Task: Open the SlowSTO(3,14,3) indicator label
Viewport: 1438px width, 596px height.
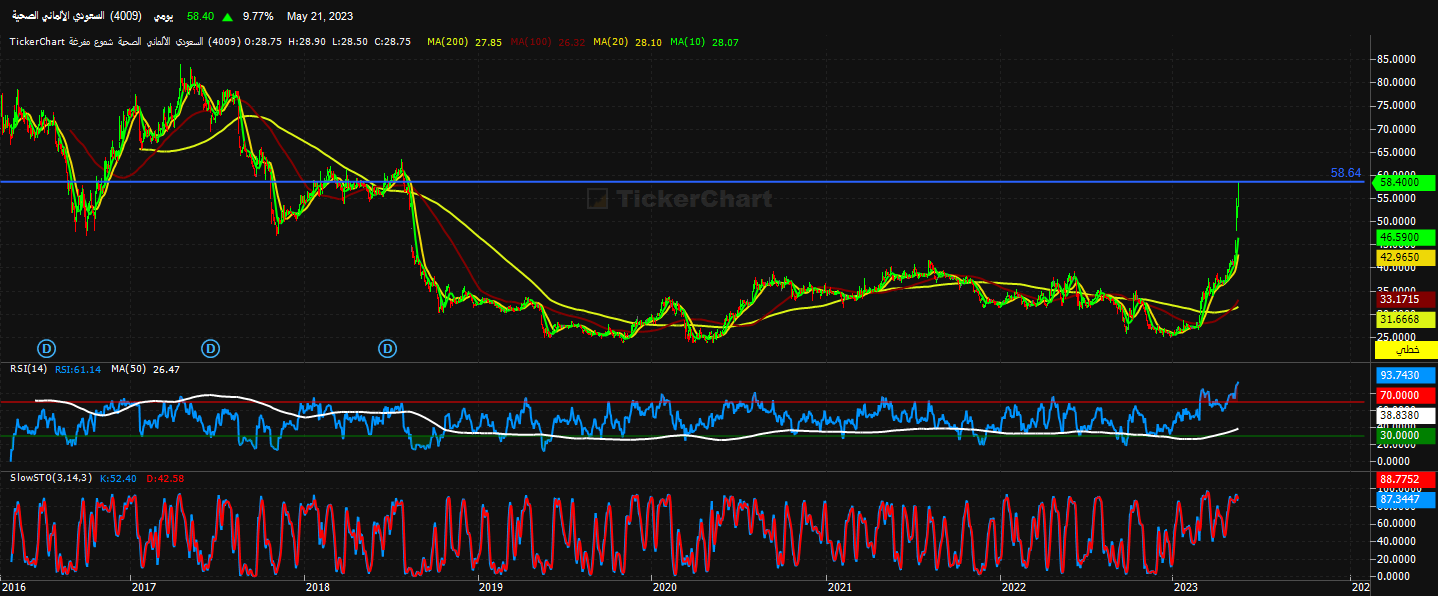Action: pos(51,478)
